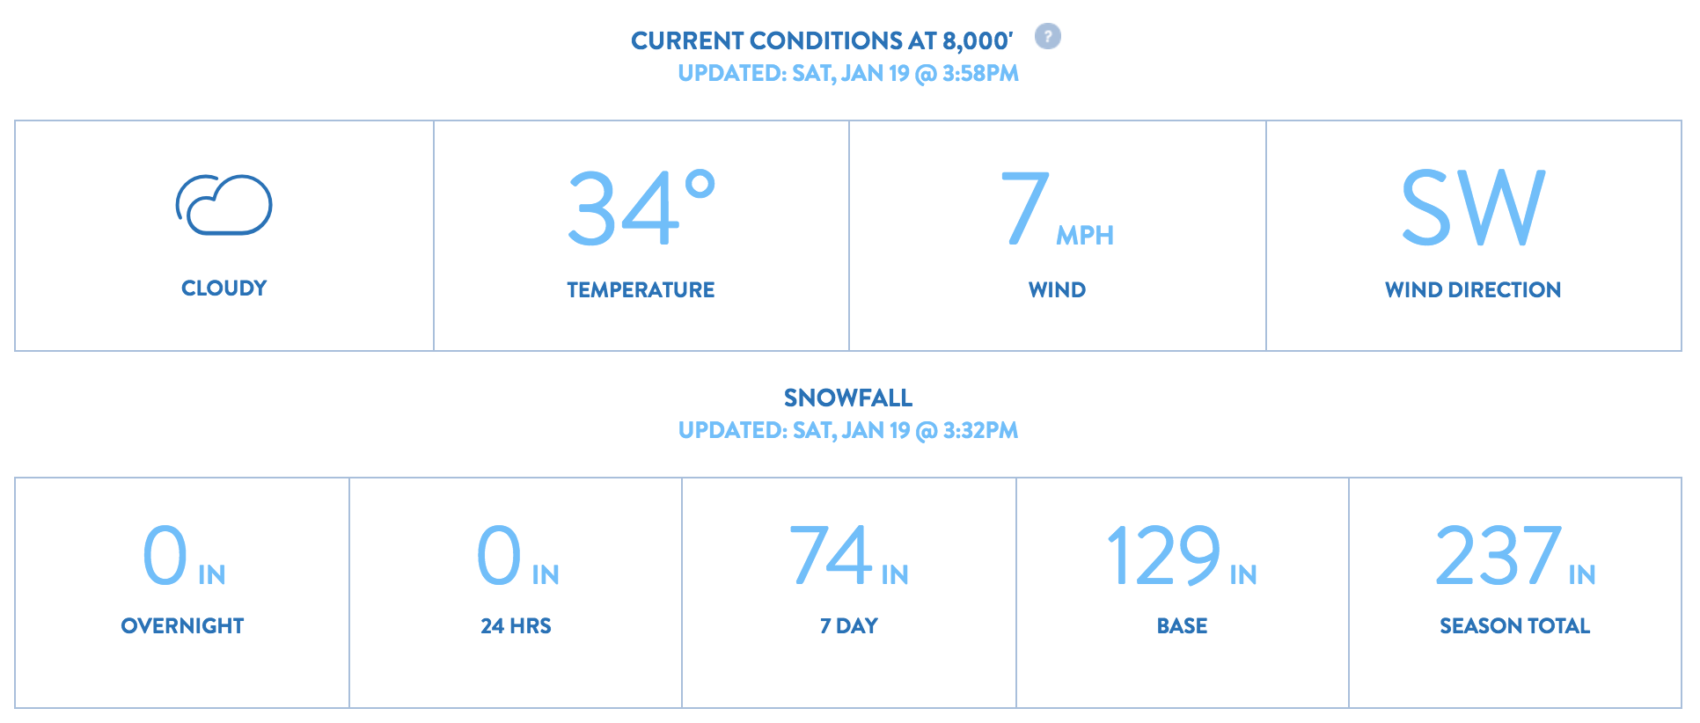Image resolution: width=1700 pixels, height=723 pixels.
Task: Click the cloudy weather cloud icon
Action: (x=224, y=205)
